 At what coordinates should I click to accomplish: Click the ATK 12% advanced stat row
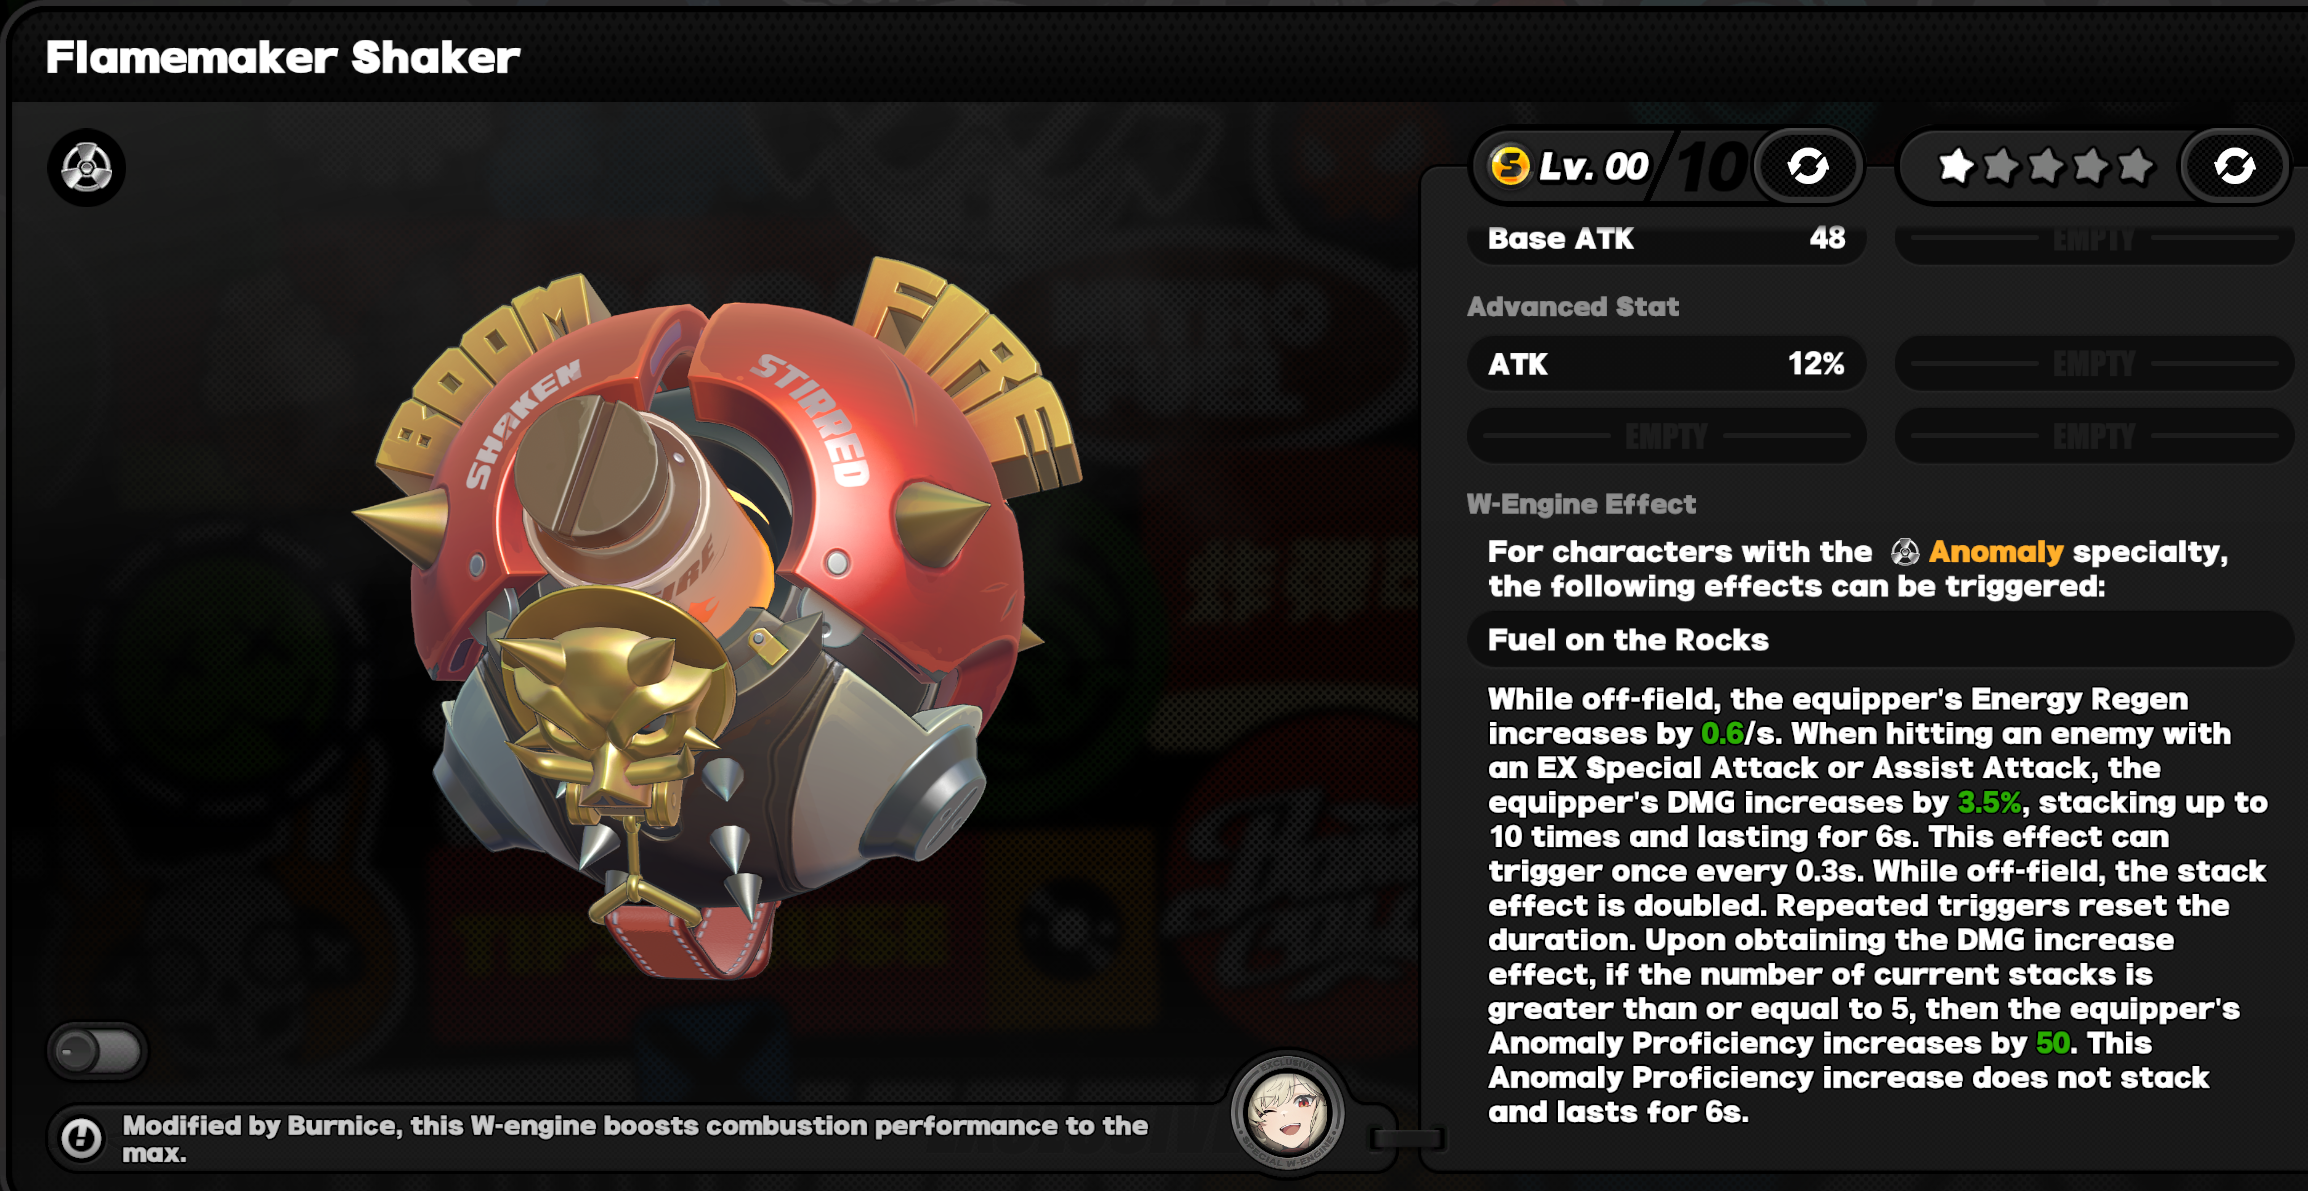(x=1666, y=364)
